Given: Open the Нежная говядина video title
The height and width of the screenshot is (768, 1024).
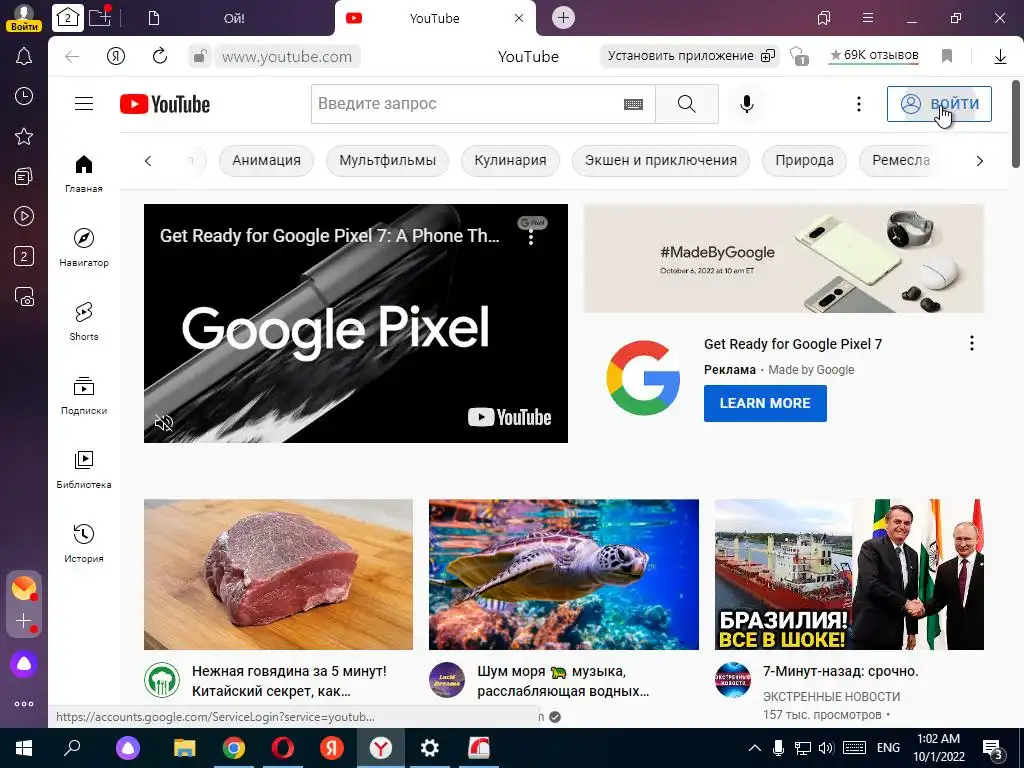Looking at the screenshot, I should tap(289, 681).
